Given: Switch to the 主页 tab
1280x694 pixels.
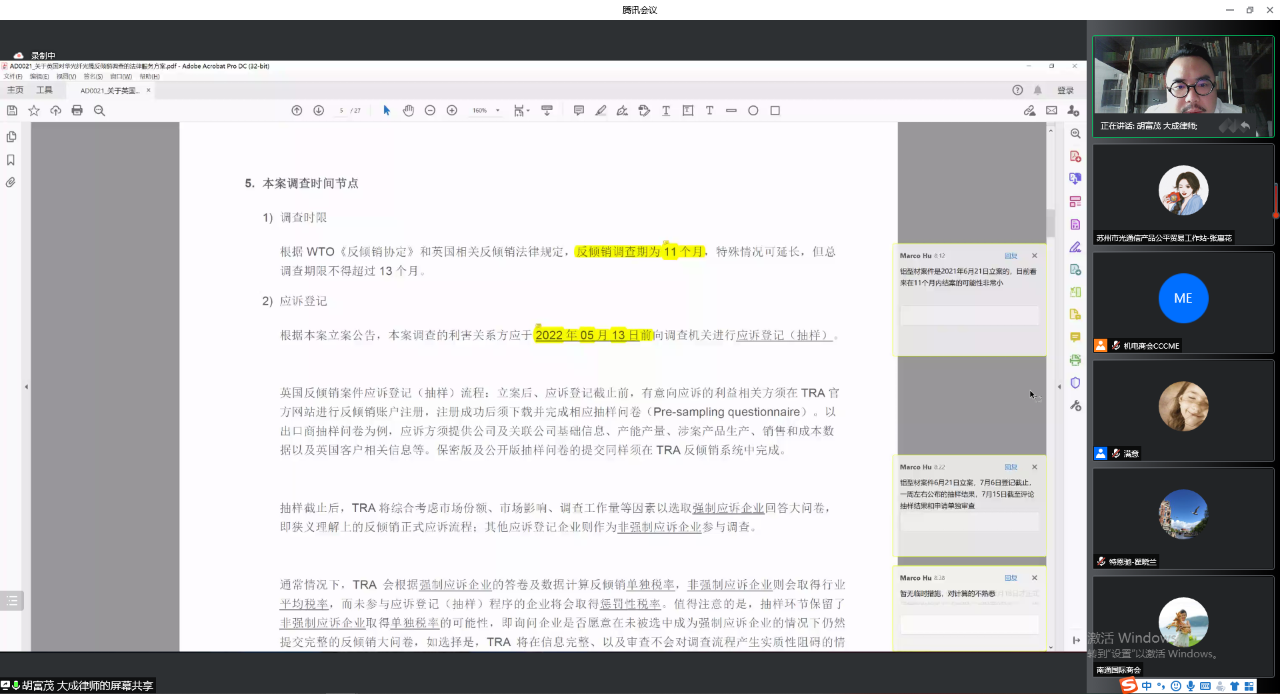Looking at the screenshot, I should coord(15,90).
